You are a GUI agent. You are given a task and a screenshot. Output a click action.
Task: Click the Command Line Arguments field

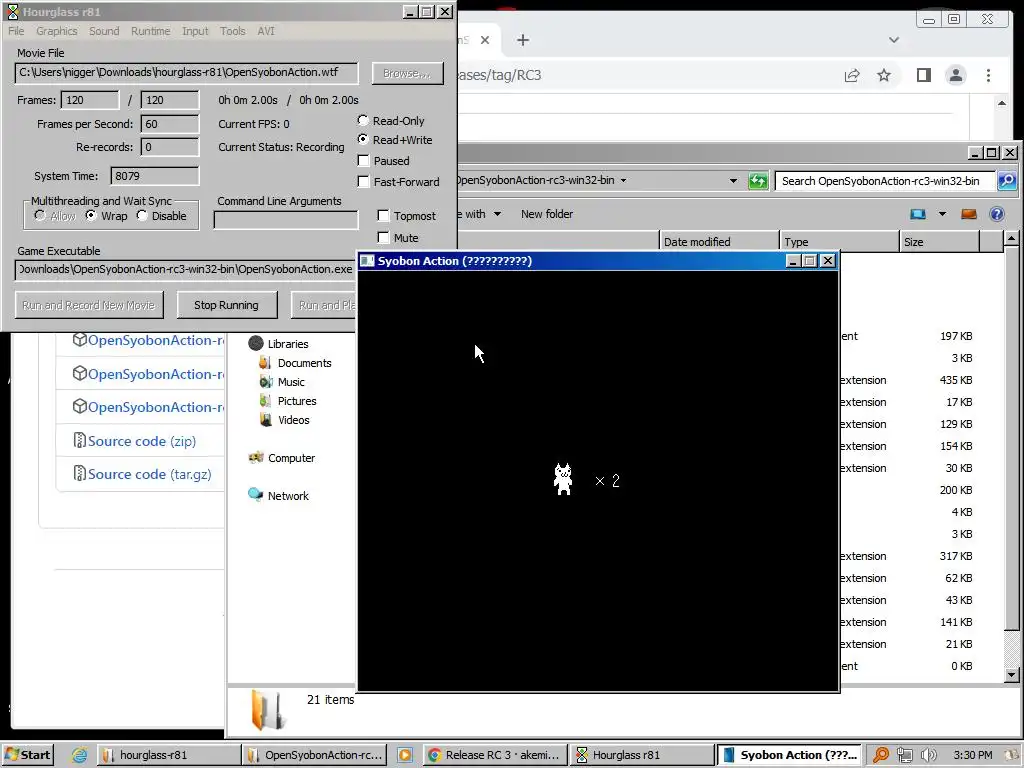coord(285,220)
